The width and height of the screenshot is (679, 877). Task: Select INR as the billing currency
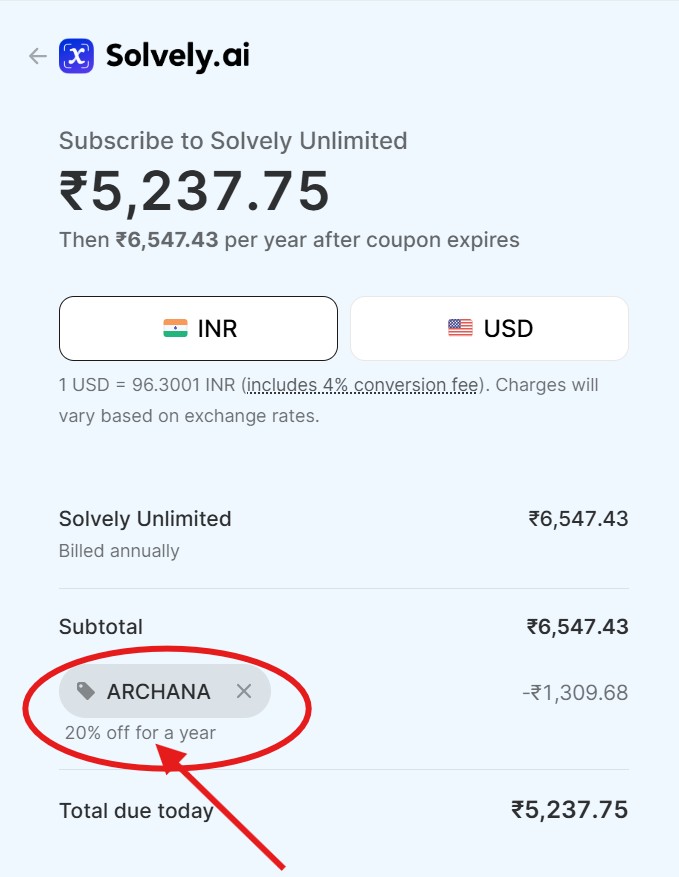coord(197,328)
